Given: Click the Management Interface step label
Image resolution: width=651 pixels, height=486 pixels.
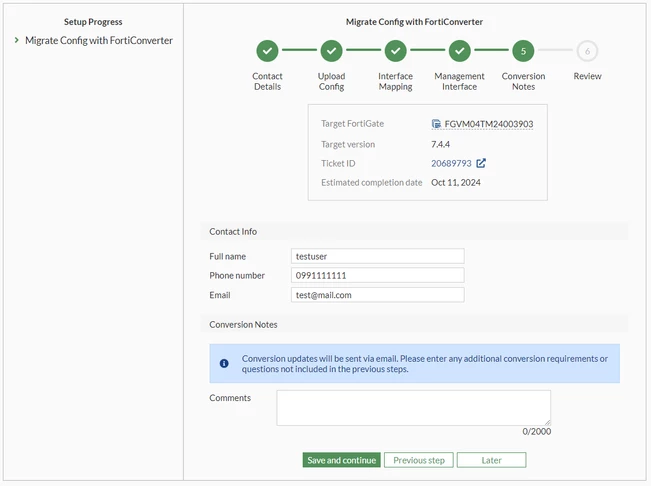Looking at the screenshot, I should pos(460,81).
